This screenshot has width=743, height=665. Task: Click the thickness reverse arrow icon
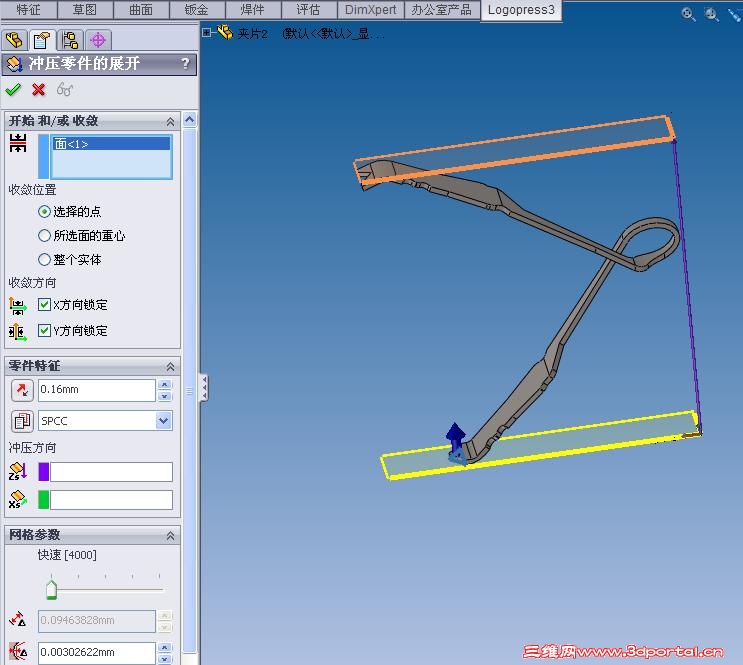pyautogui.click(x=22, y=390)
